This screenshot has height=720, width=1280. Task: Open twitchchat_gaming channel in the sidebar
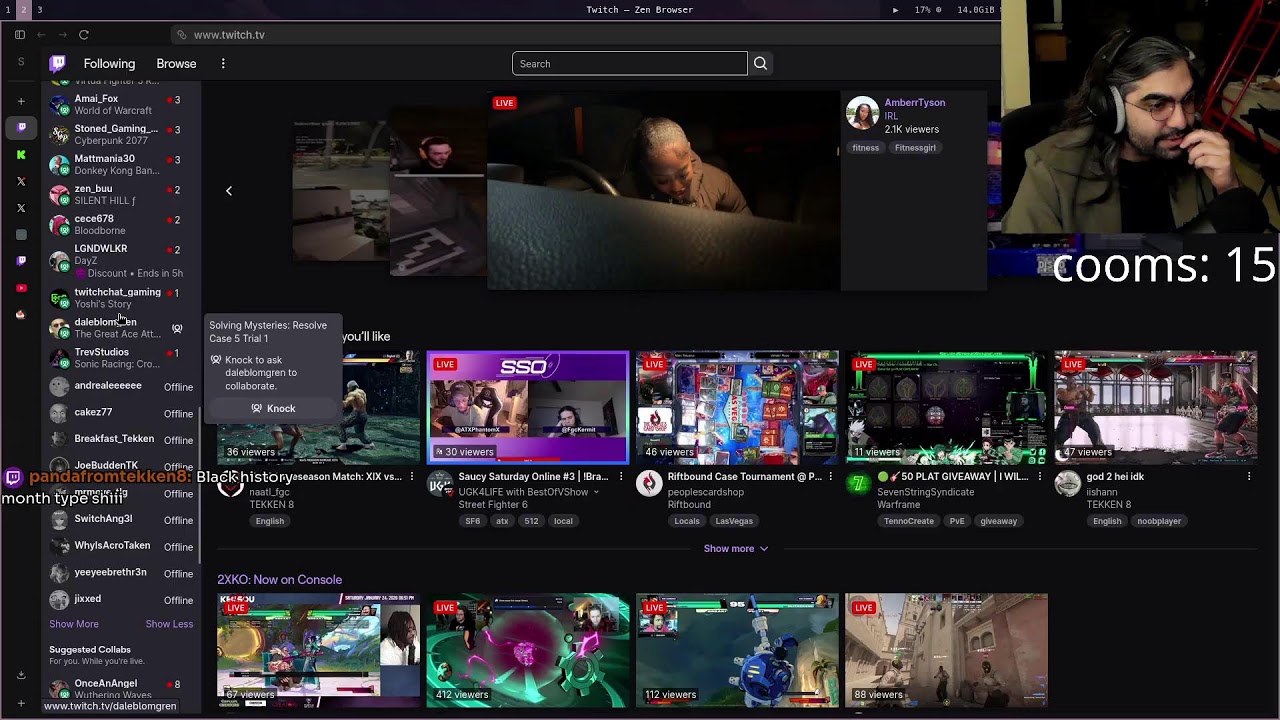(121, 298)
